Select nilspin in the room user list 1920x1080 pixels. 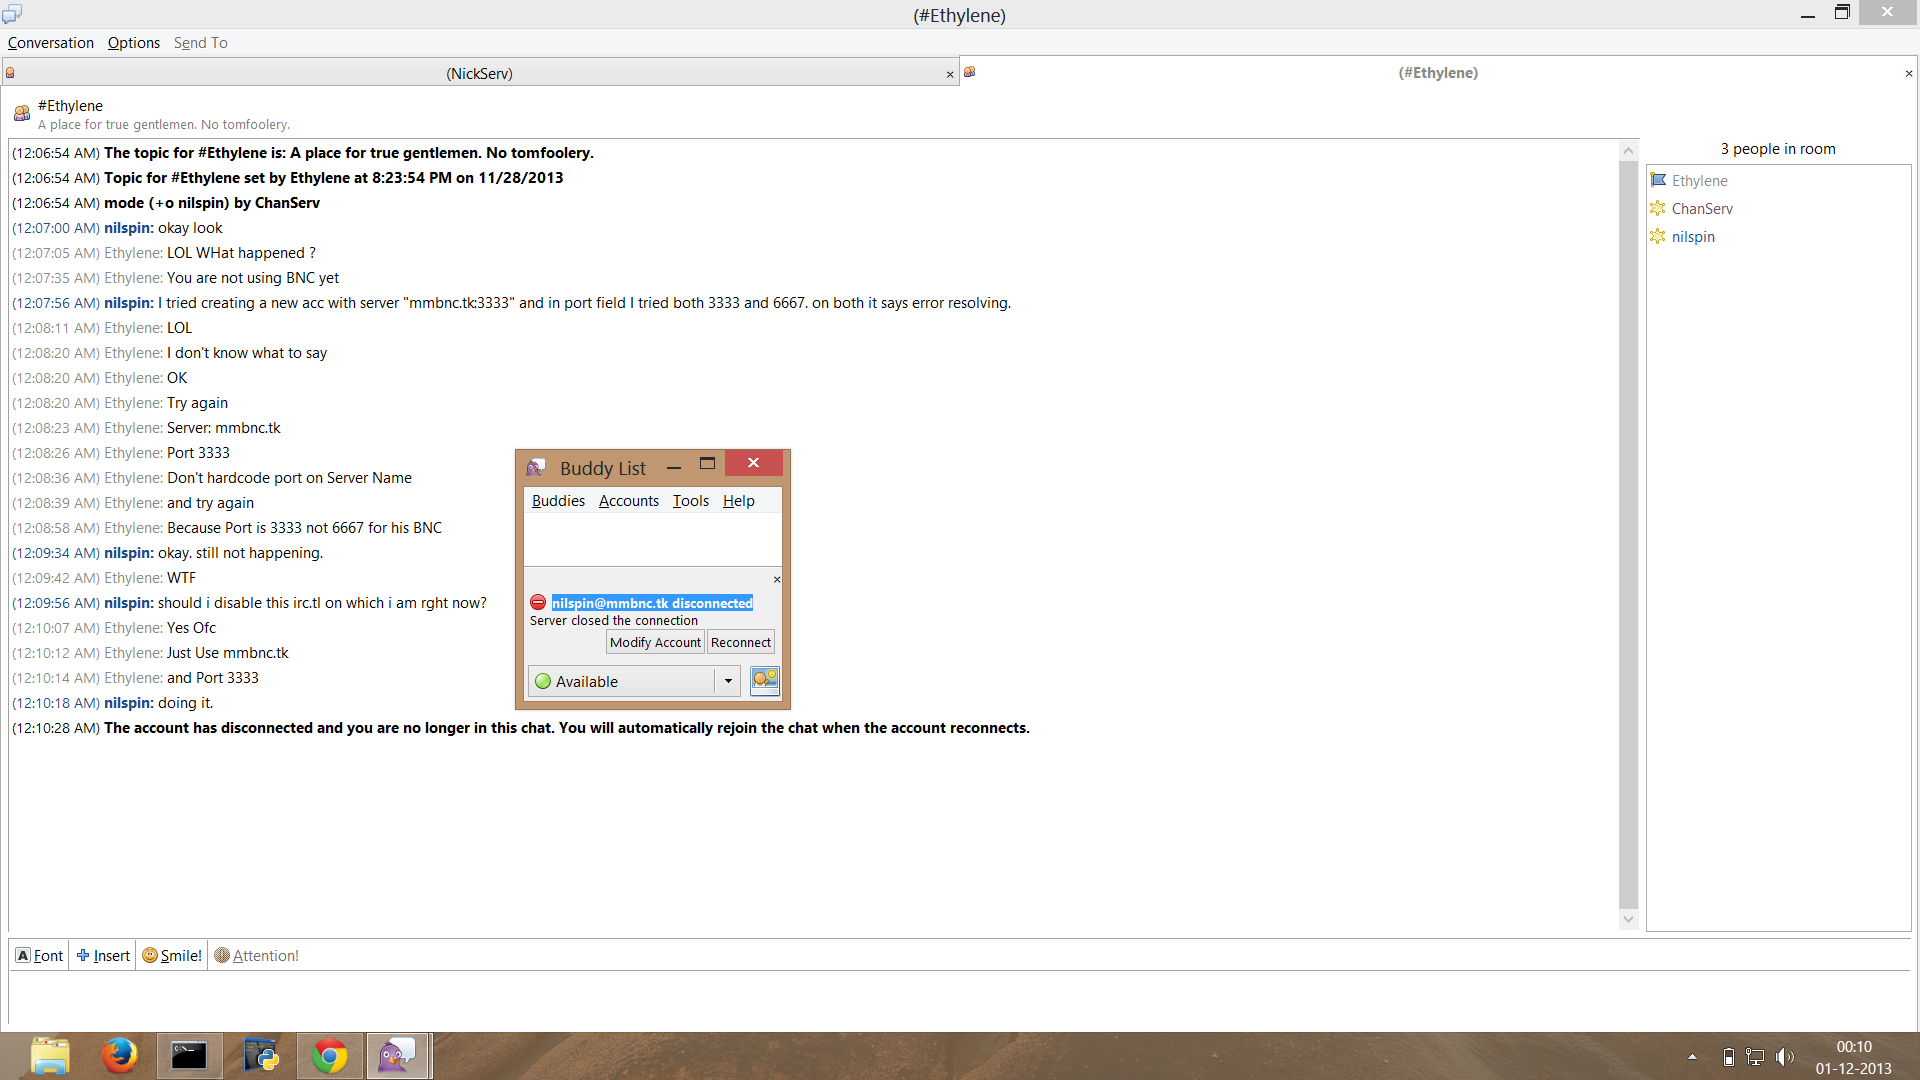[x=1693, y=237]
